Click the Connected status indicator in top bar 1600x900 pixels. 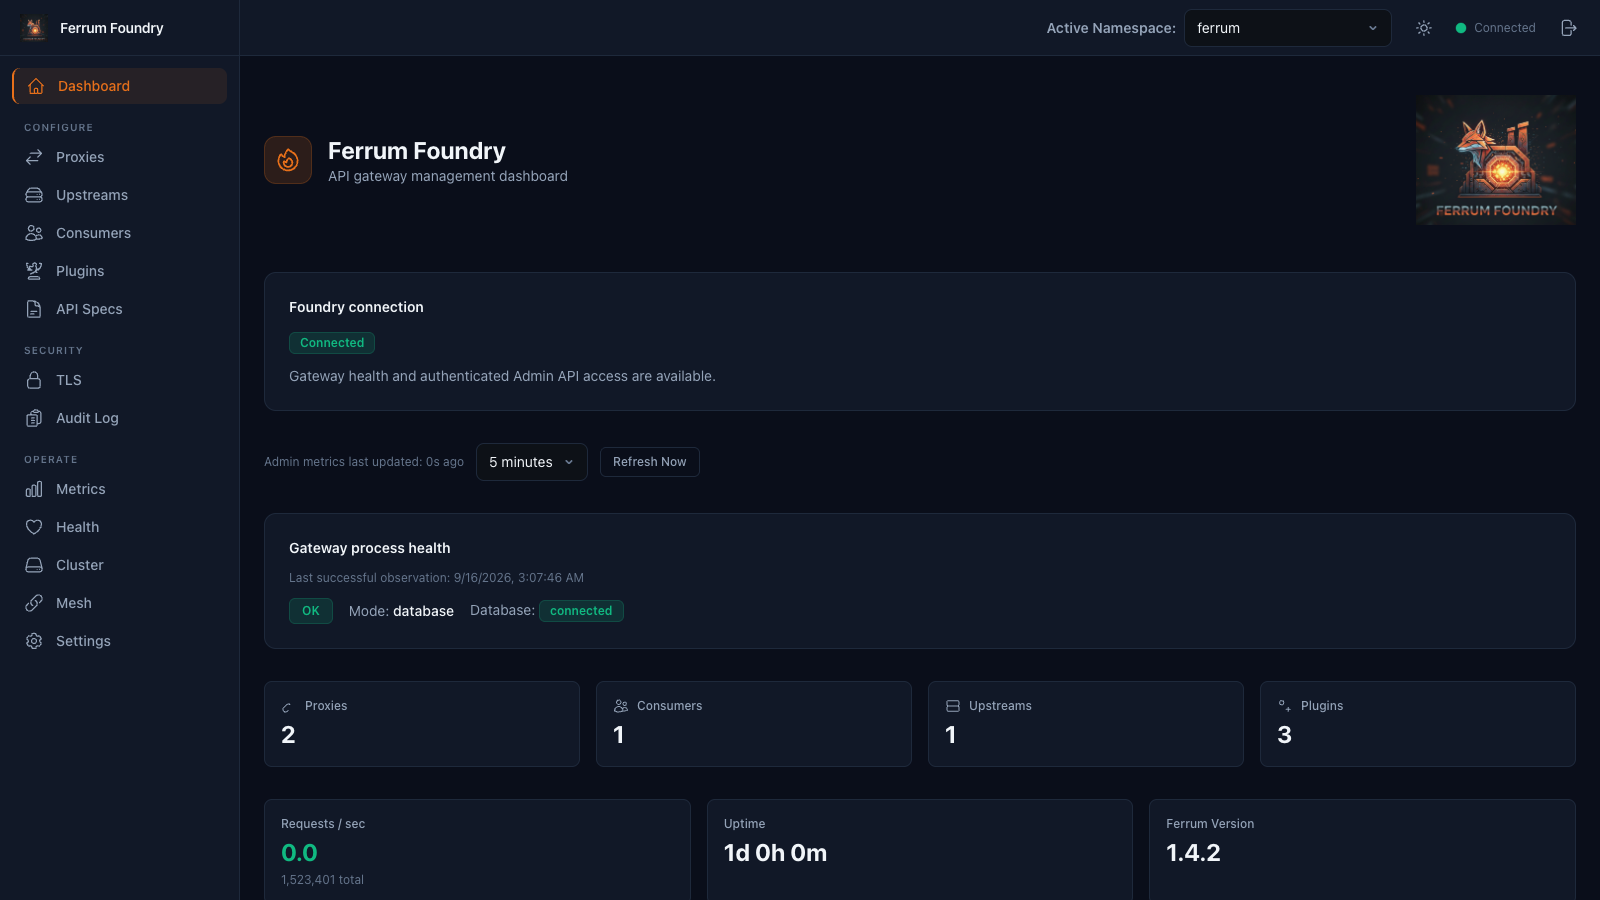tap(1495, 28)
